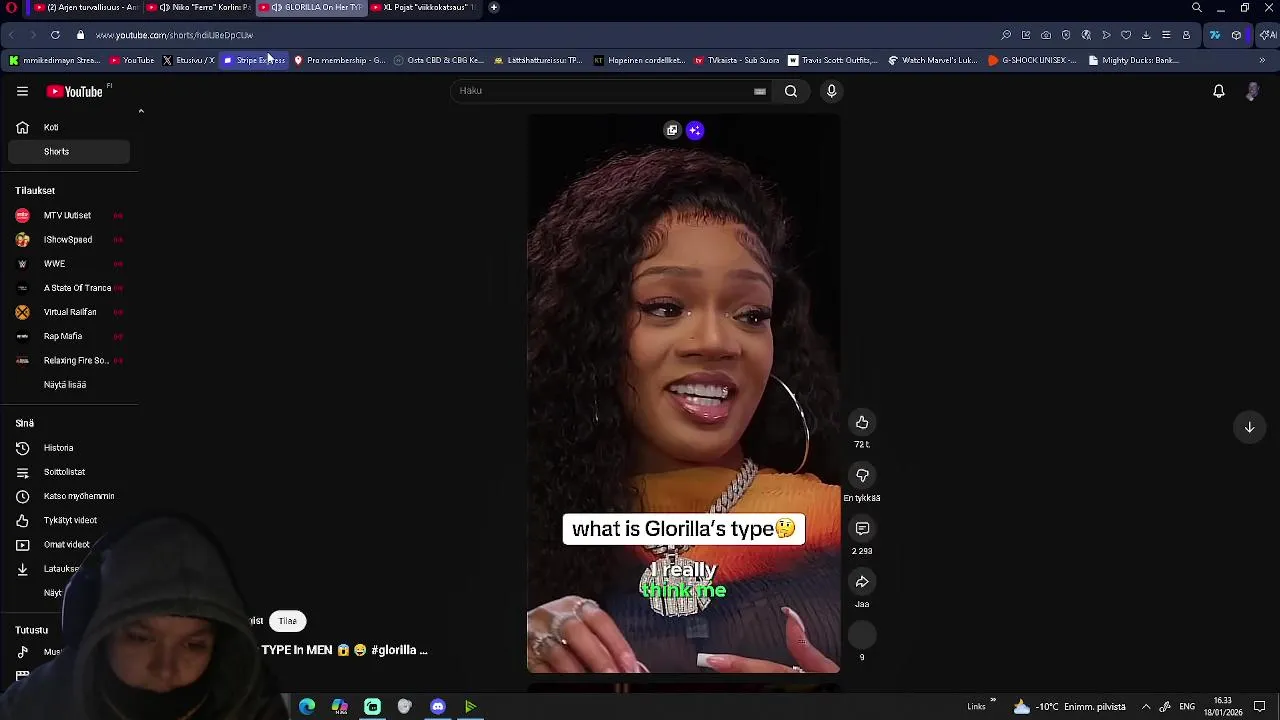Open the Virtual Railfan subscription
The height and width of the screenshot is (720, 1280).
(68, 312)
